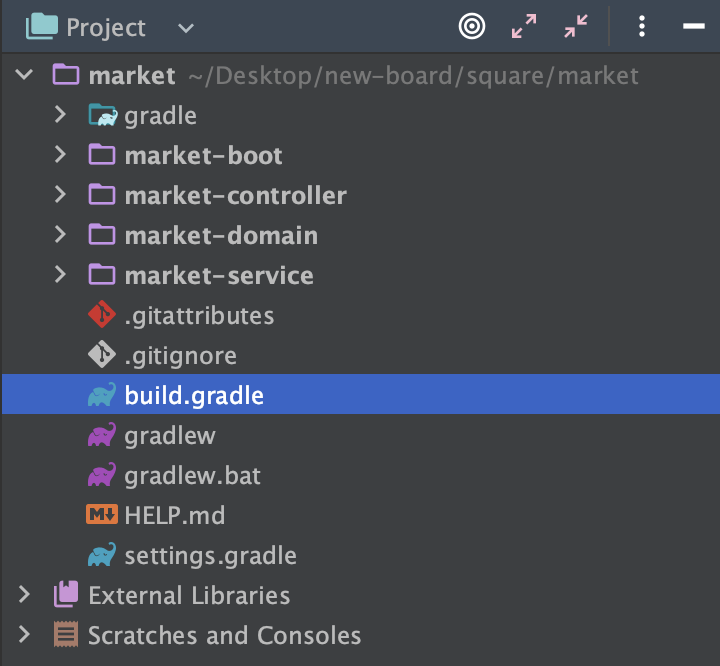Click the gradle folder elephant icon
This screenshot has height=666, width=720.
click(102, 114)
